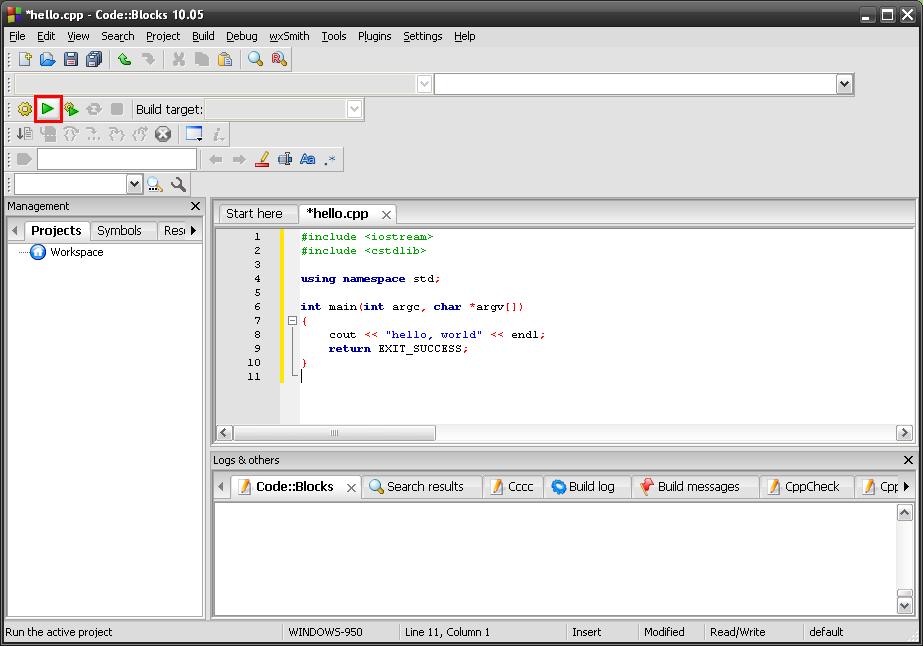Viewport: 923px width, 646px height.
Task: Click the Undo icon (green arrow)
Action: (122, 59)
